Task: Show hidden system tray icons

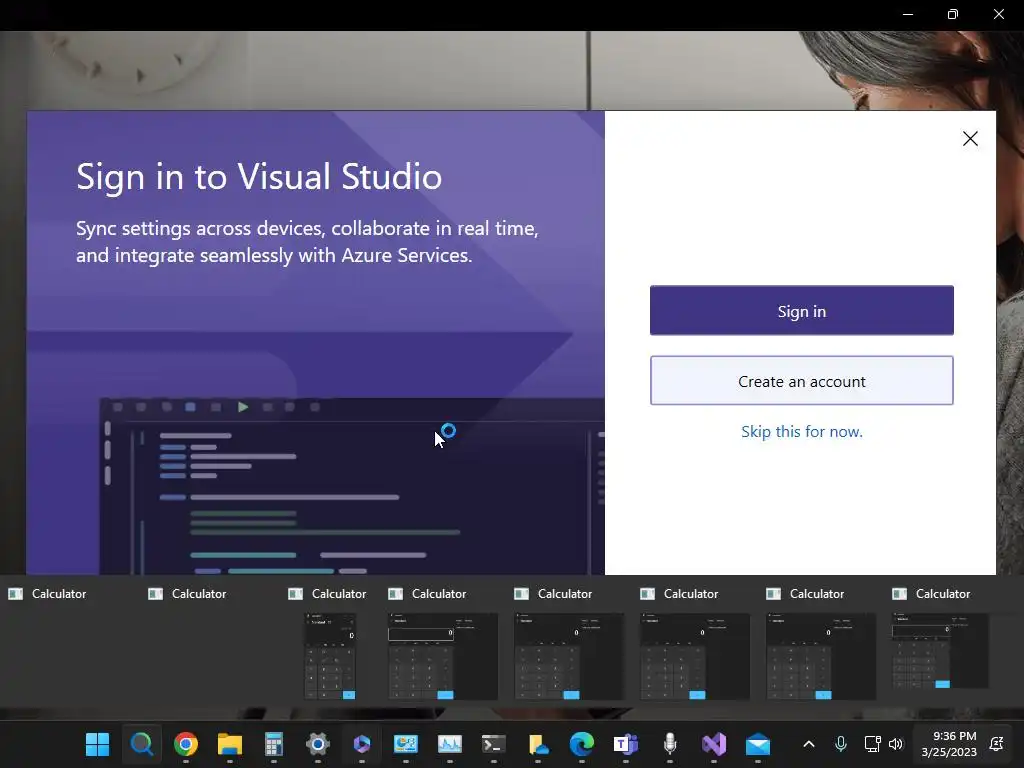Action: pyautogui.click(x=808, y=744)
